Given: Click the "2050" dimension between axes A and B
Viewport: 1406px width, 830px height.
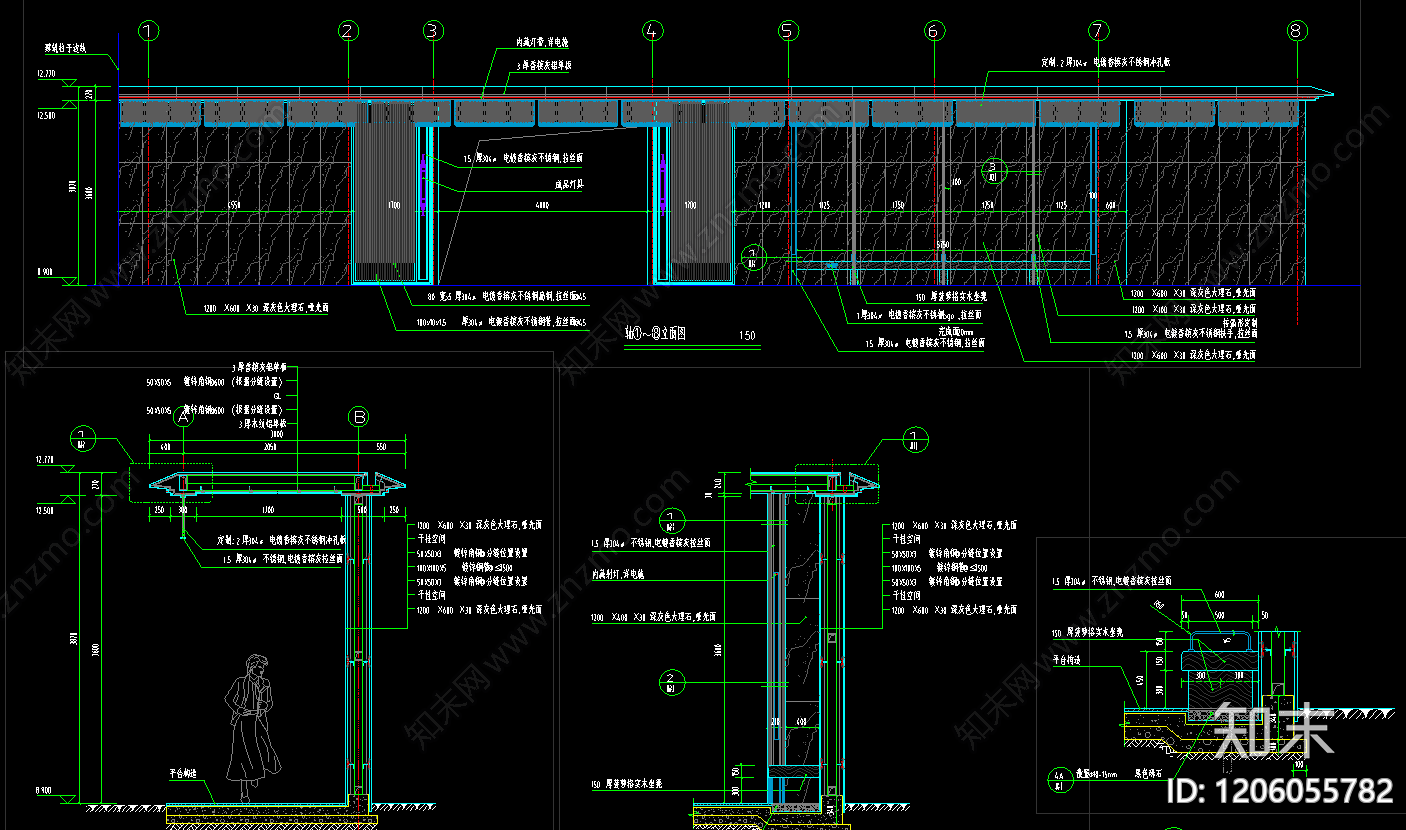Looking at the screenshot, I should point(270,449).
